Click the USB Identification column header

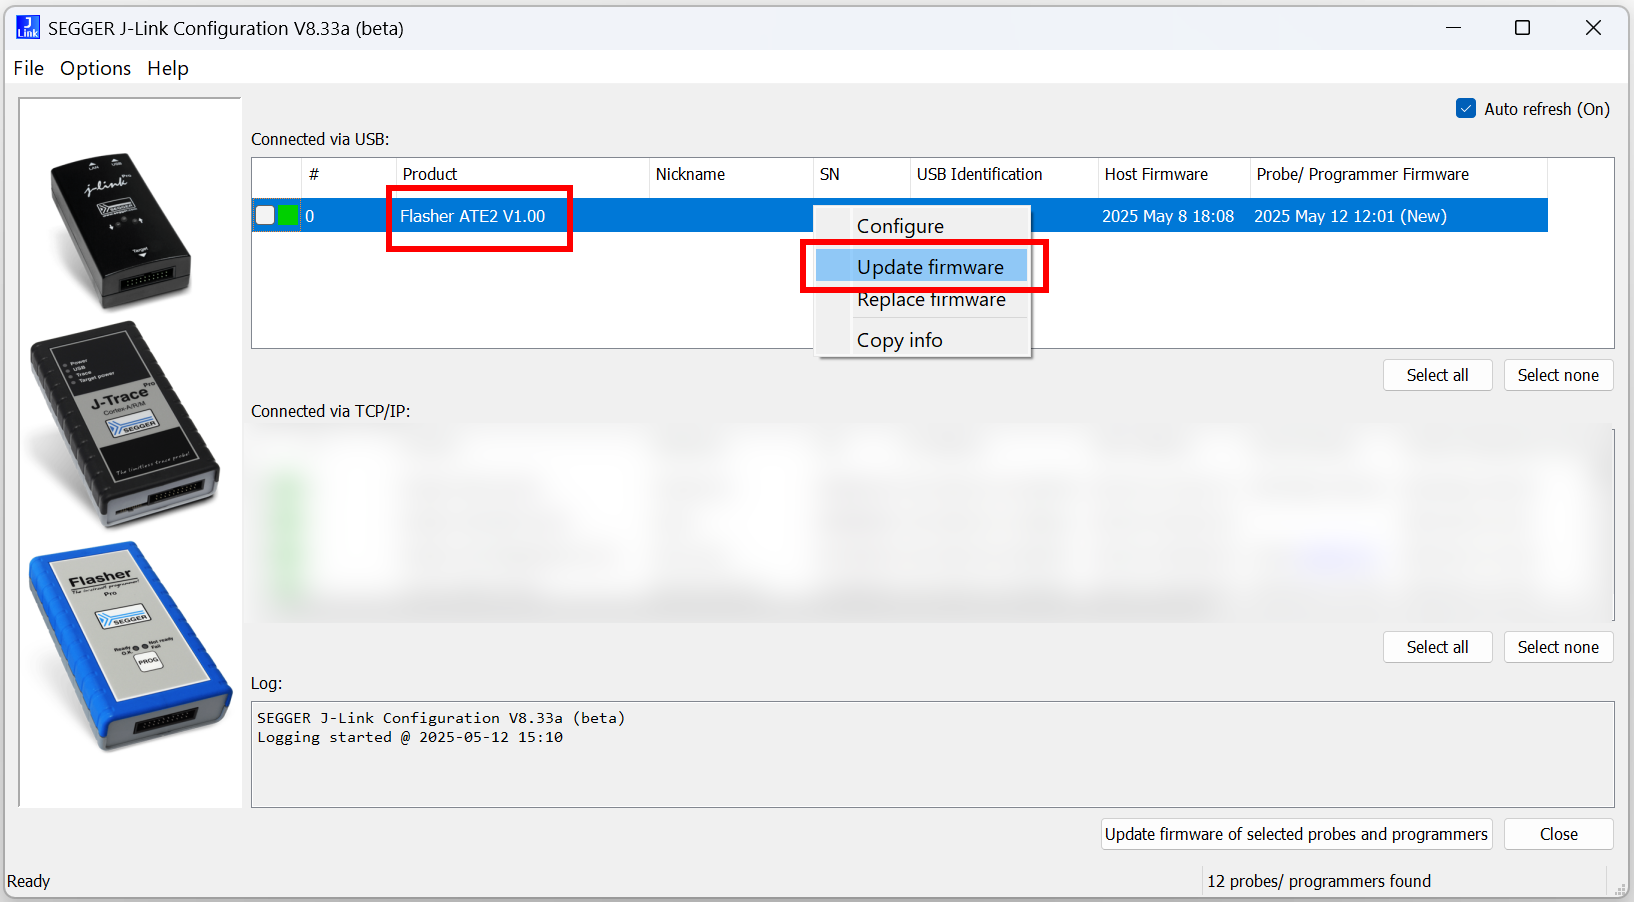pyautogui.click(x=1004, y=174)
